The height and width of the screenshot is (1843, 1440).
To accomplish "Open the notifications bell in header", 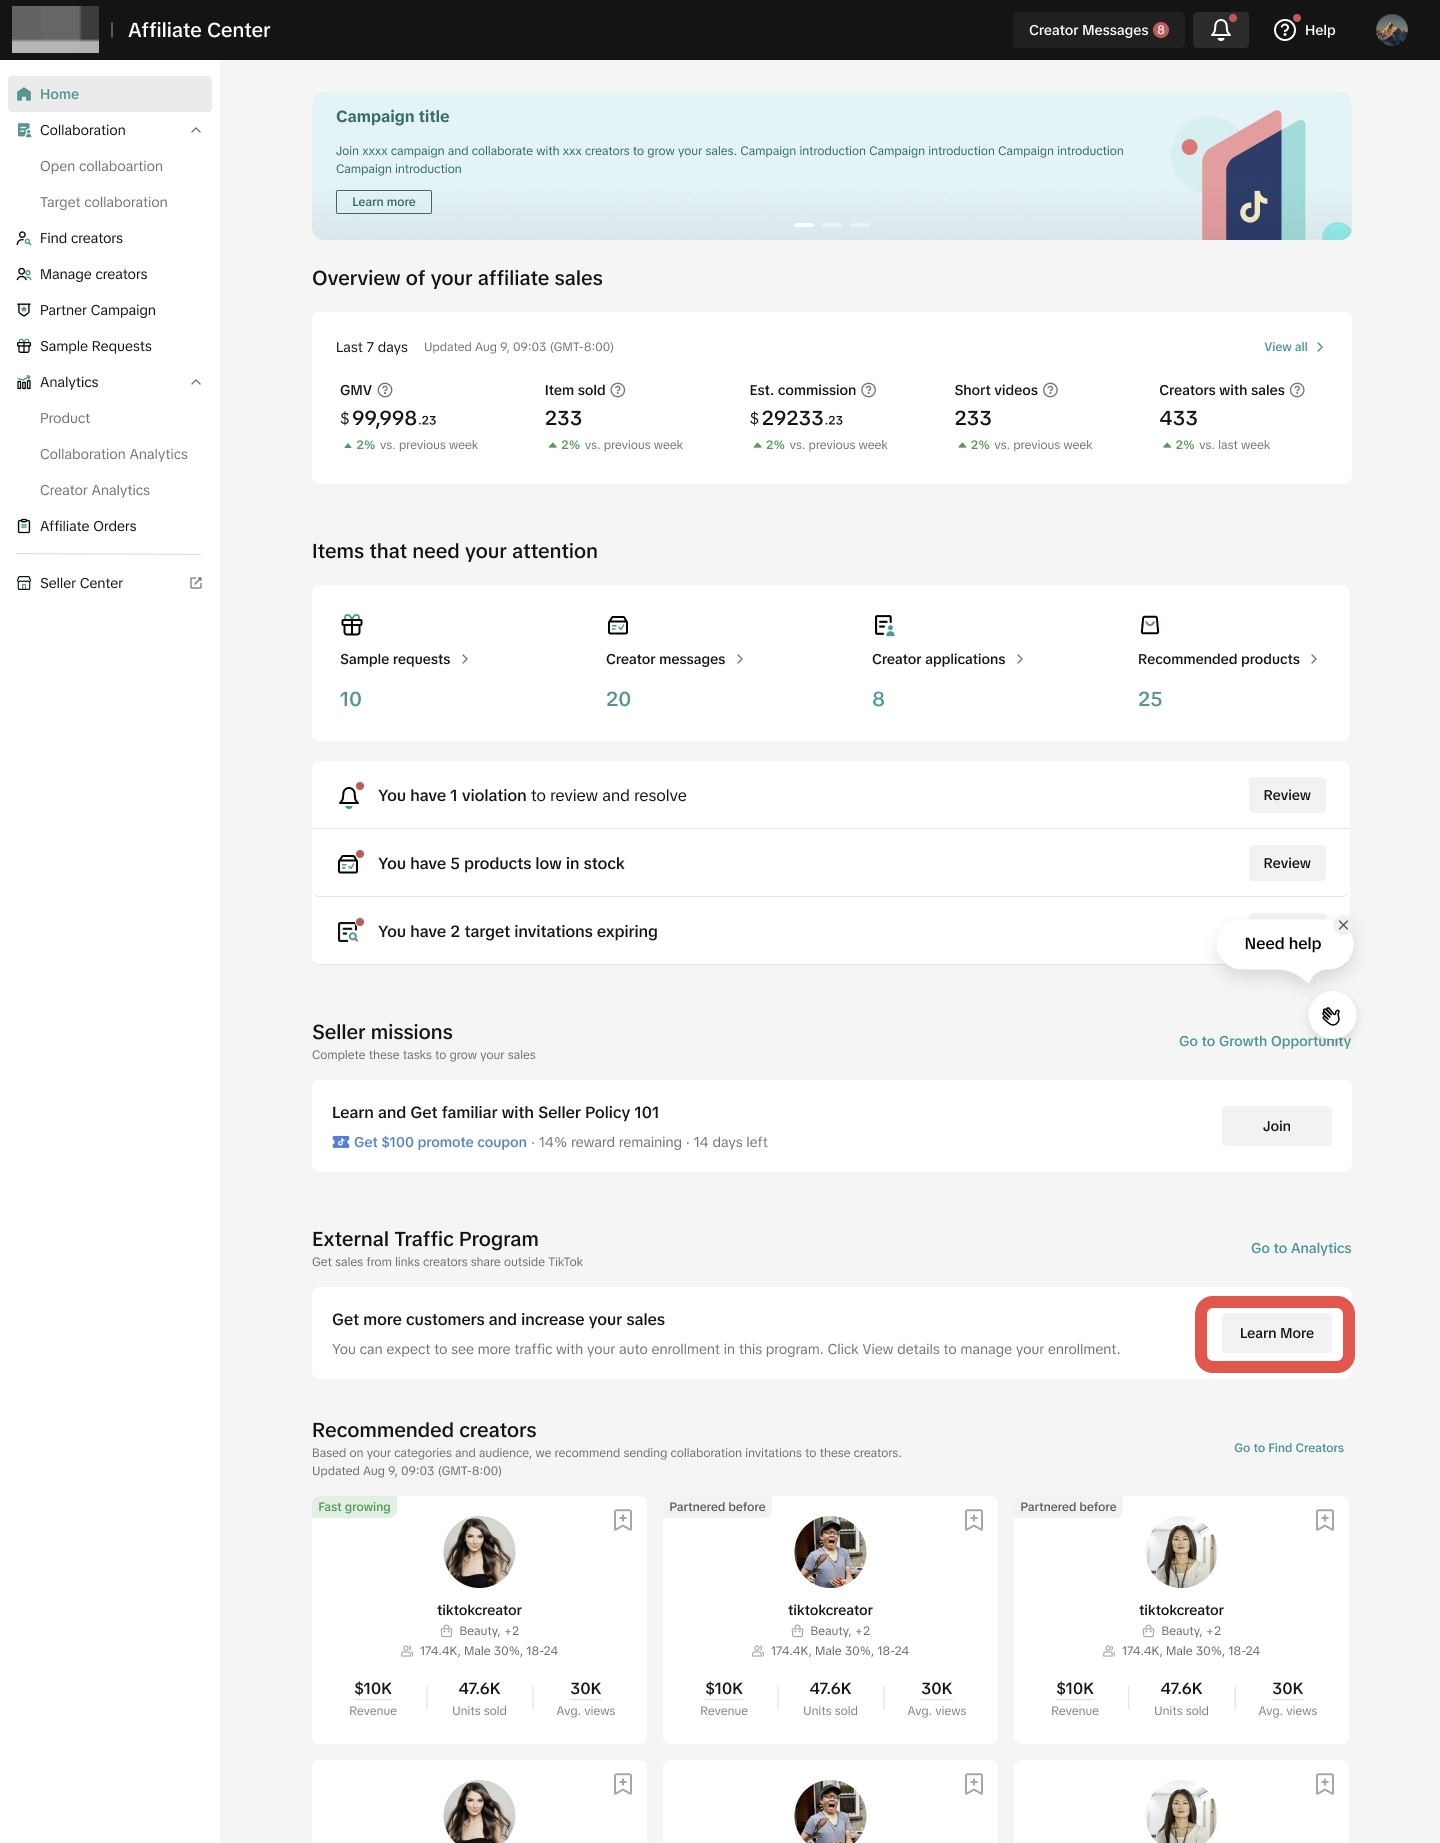I will [1220, 30].
